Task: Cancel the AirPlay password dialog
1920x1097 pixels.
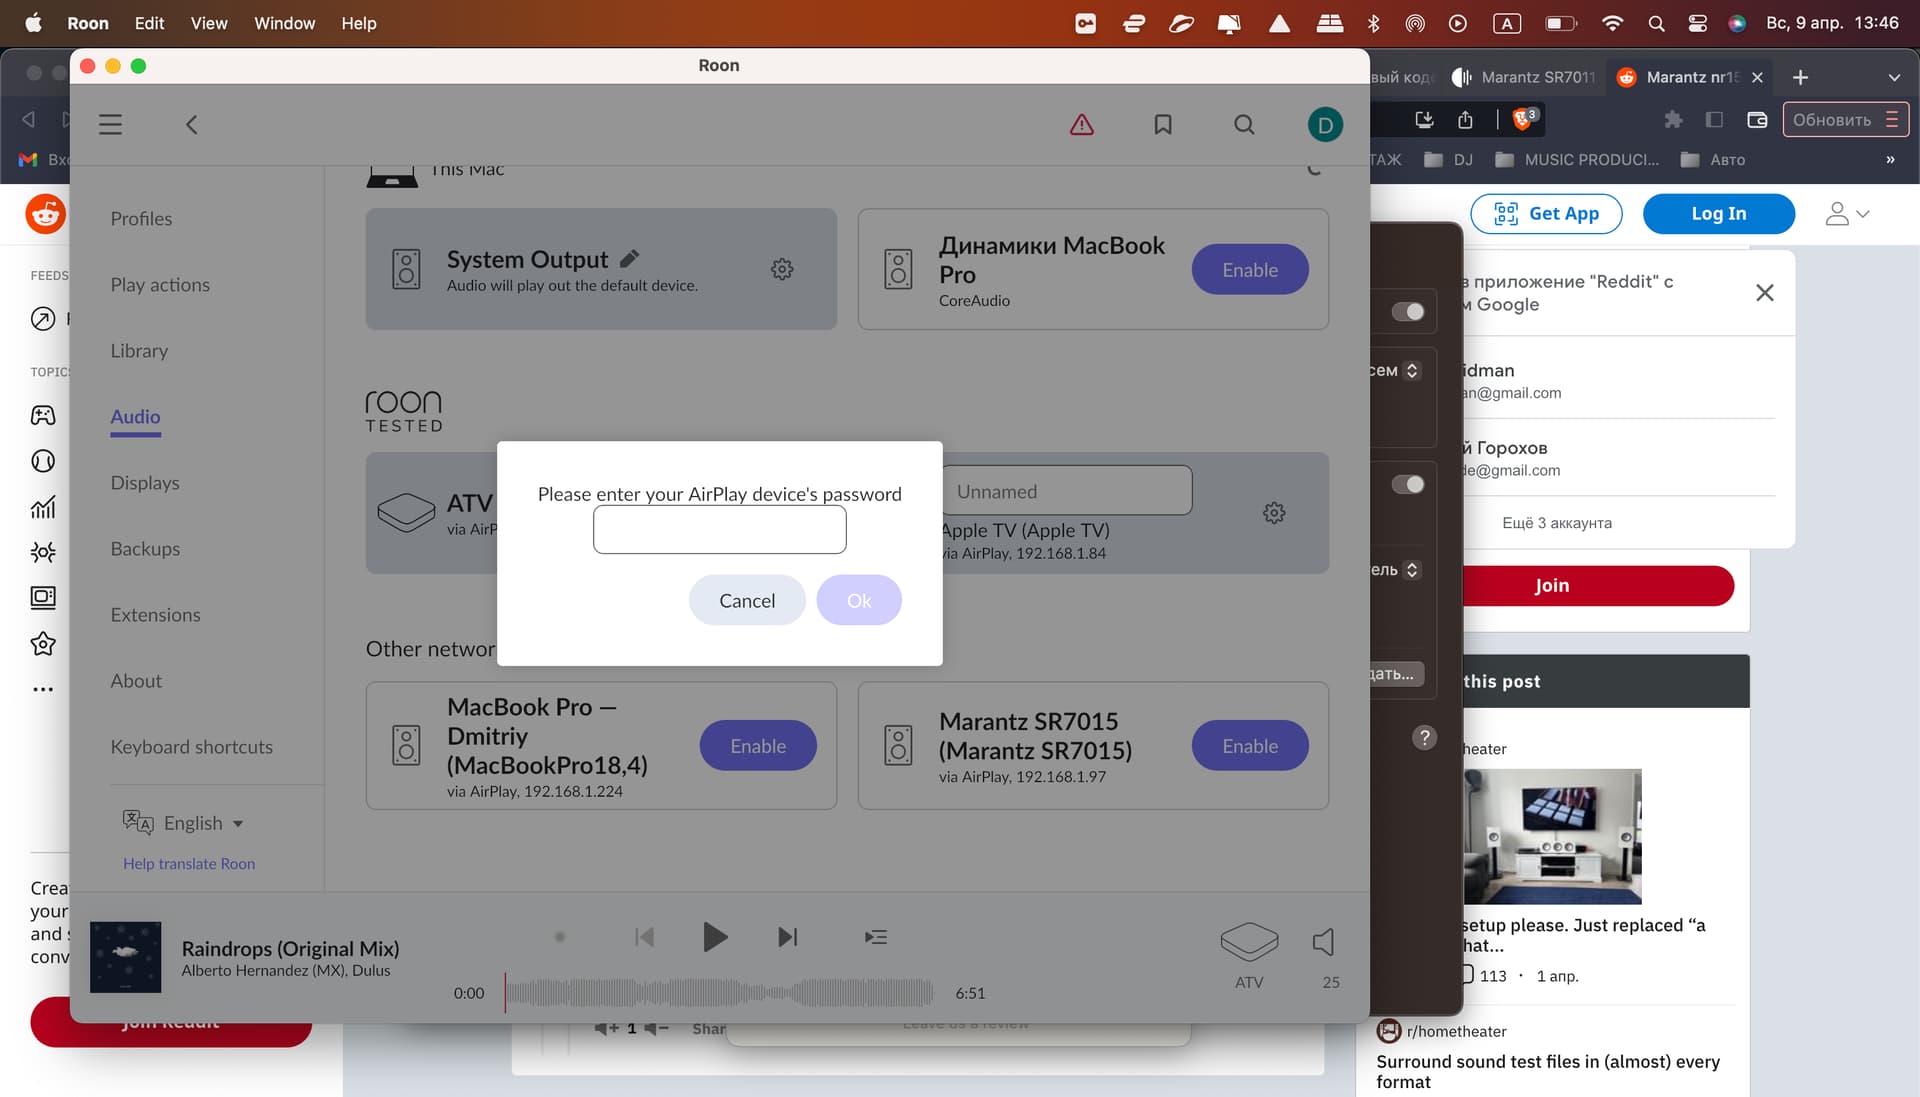Action: click(746, 600)
